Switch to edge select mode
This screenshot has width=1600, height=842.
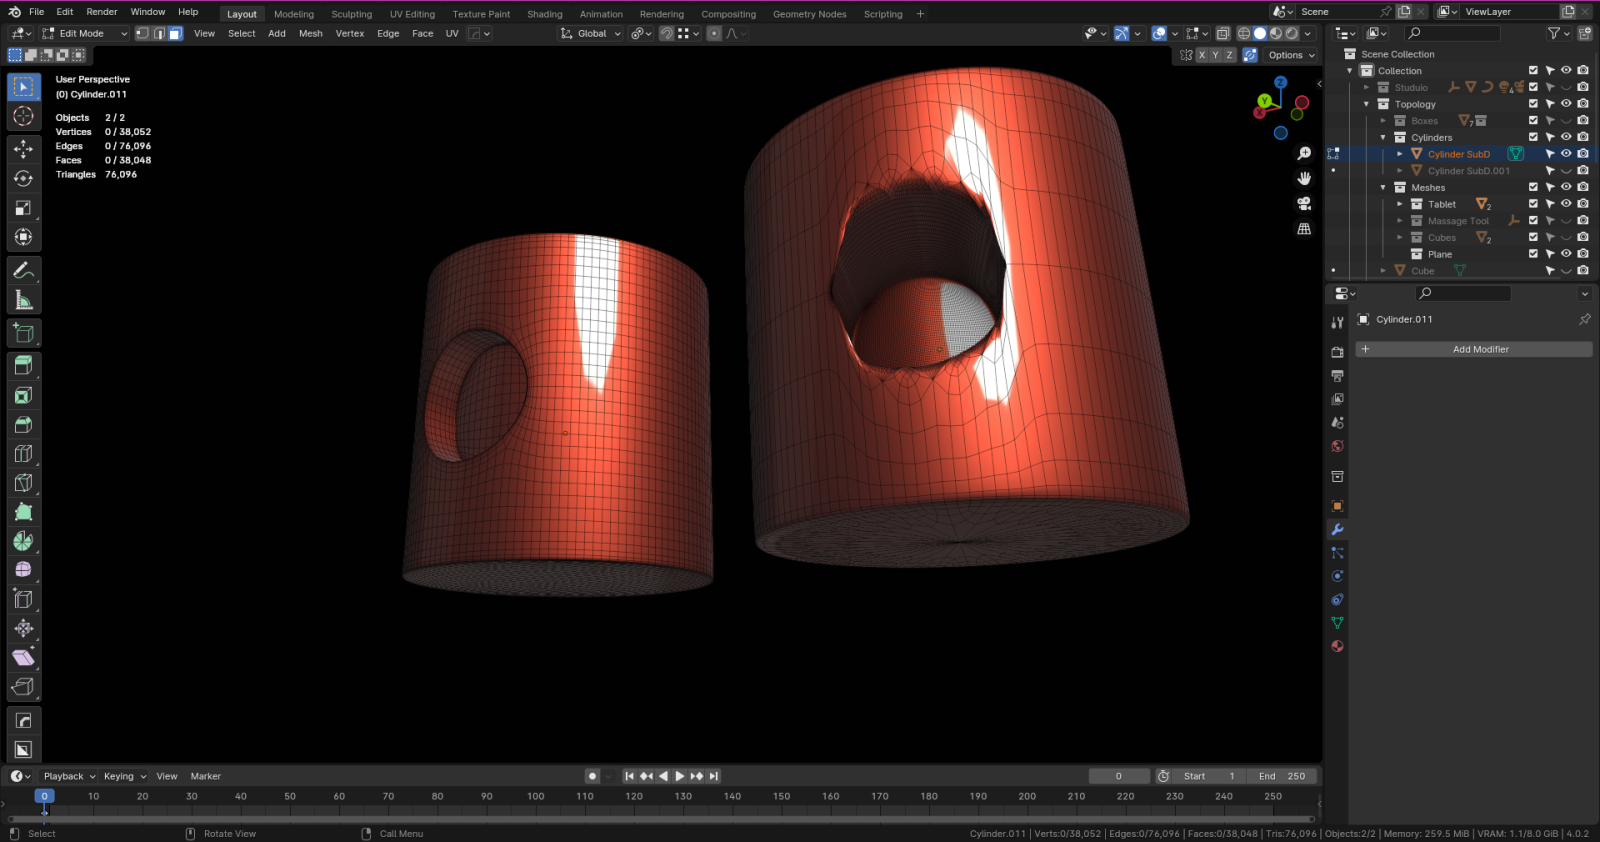[x=159, y=33]
